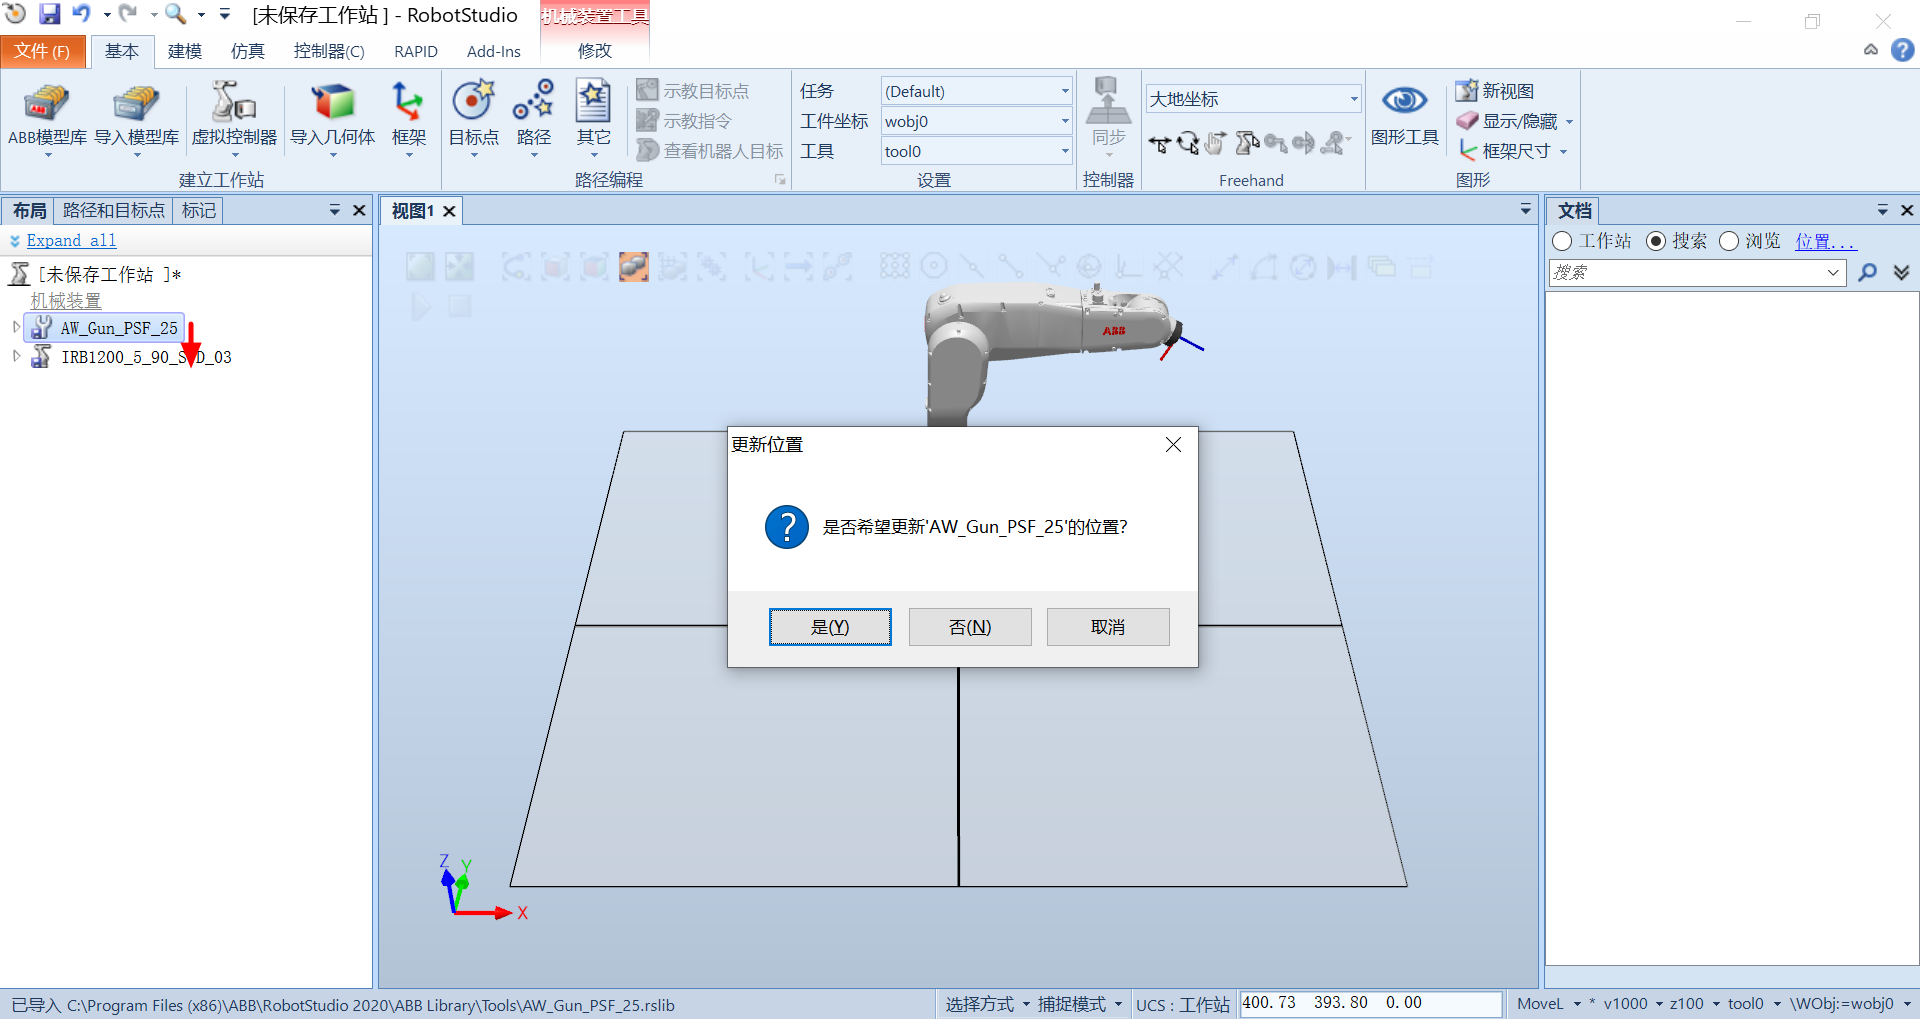Click the ribbon collapse caret near help
Screen dimensions: 1920x1019
coord(1871,49)
